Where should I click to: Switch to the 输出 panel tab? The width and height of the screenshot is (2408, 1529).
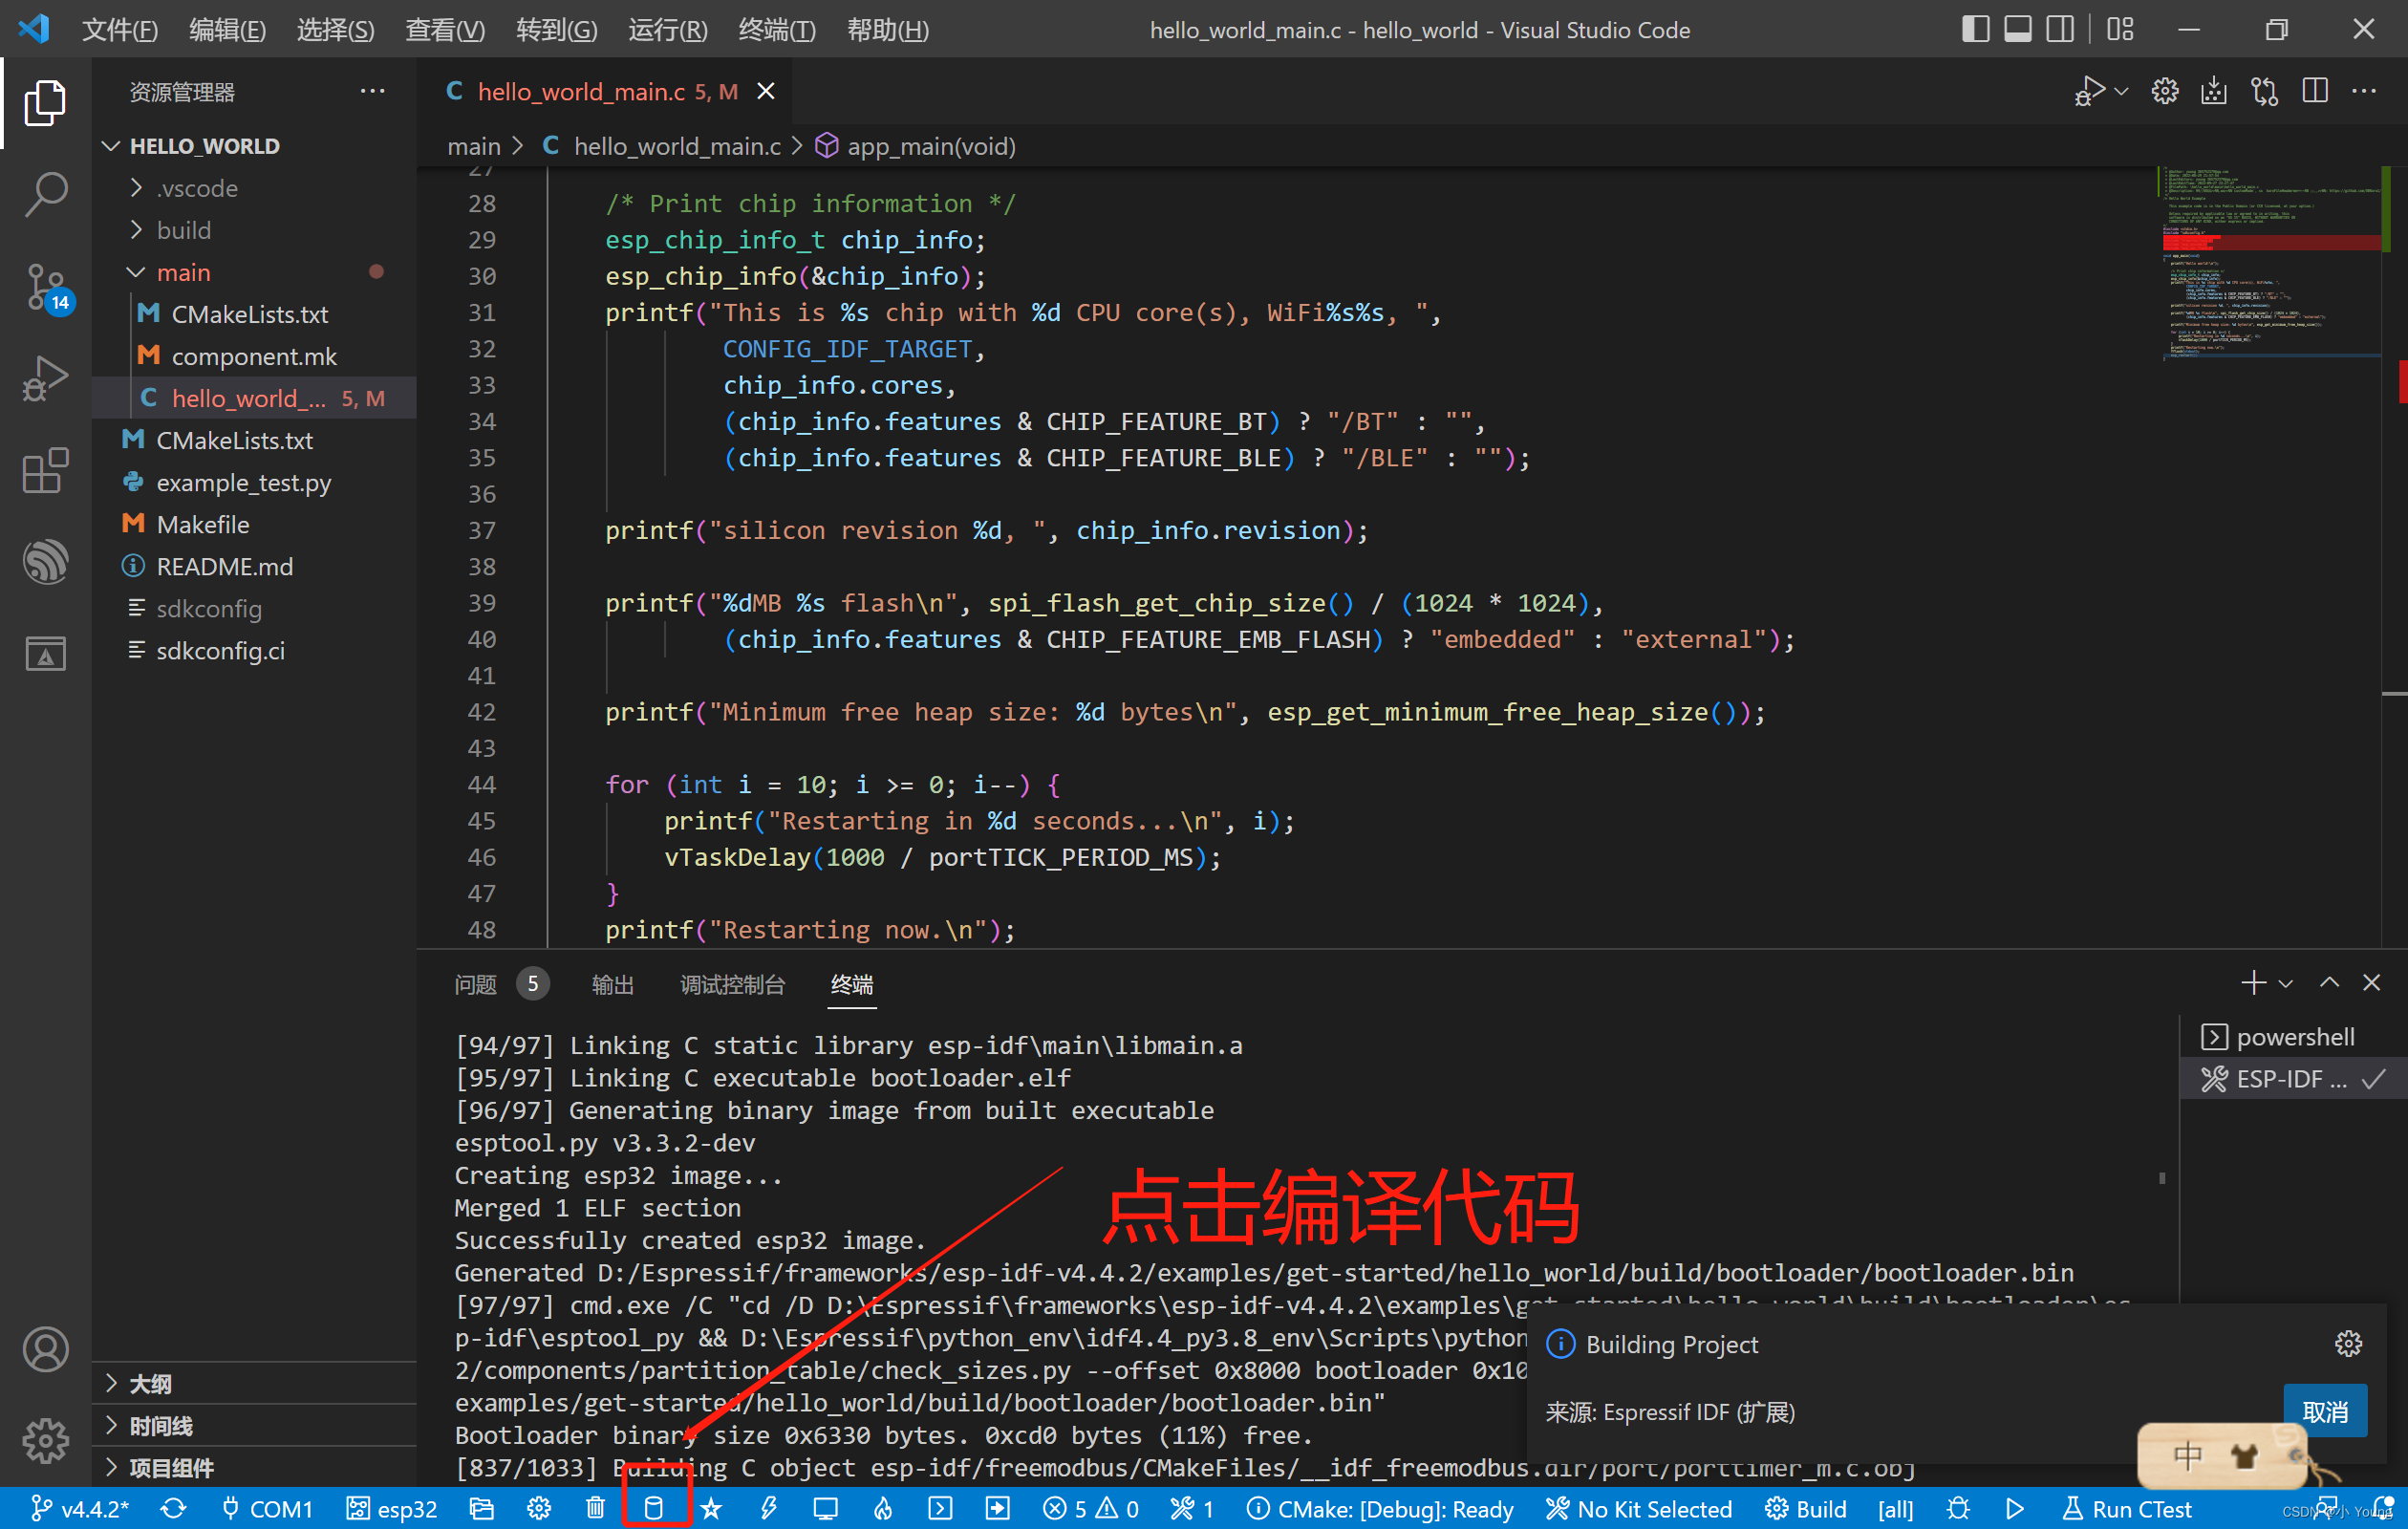pyautogui.click(x=612, y=984)
